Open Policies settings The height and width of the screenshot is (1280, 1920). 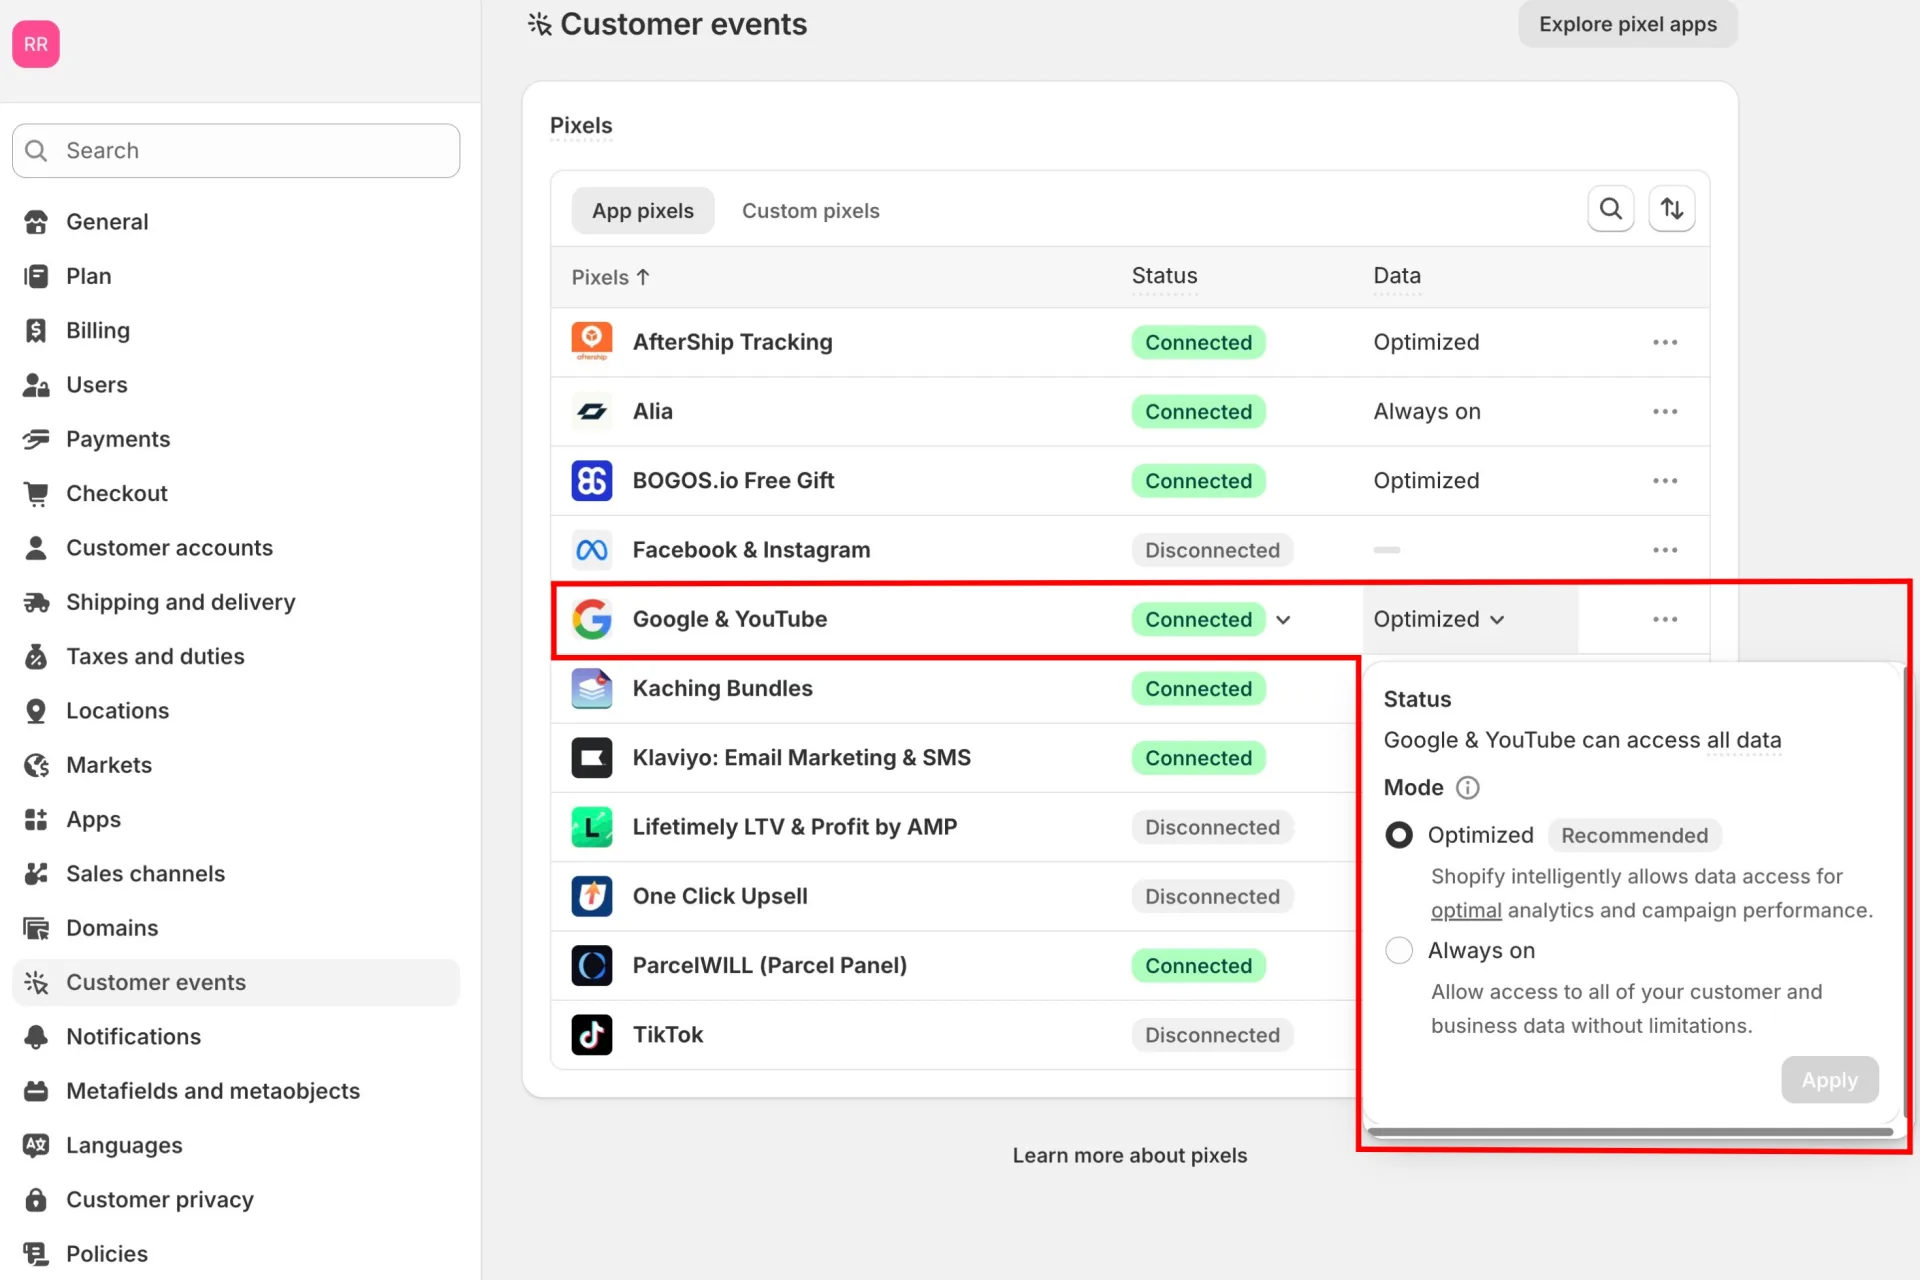pyautogui.click(x=236, y=1254)
